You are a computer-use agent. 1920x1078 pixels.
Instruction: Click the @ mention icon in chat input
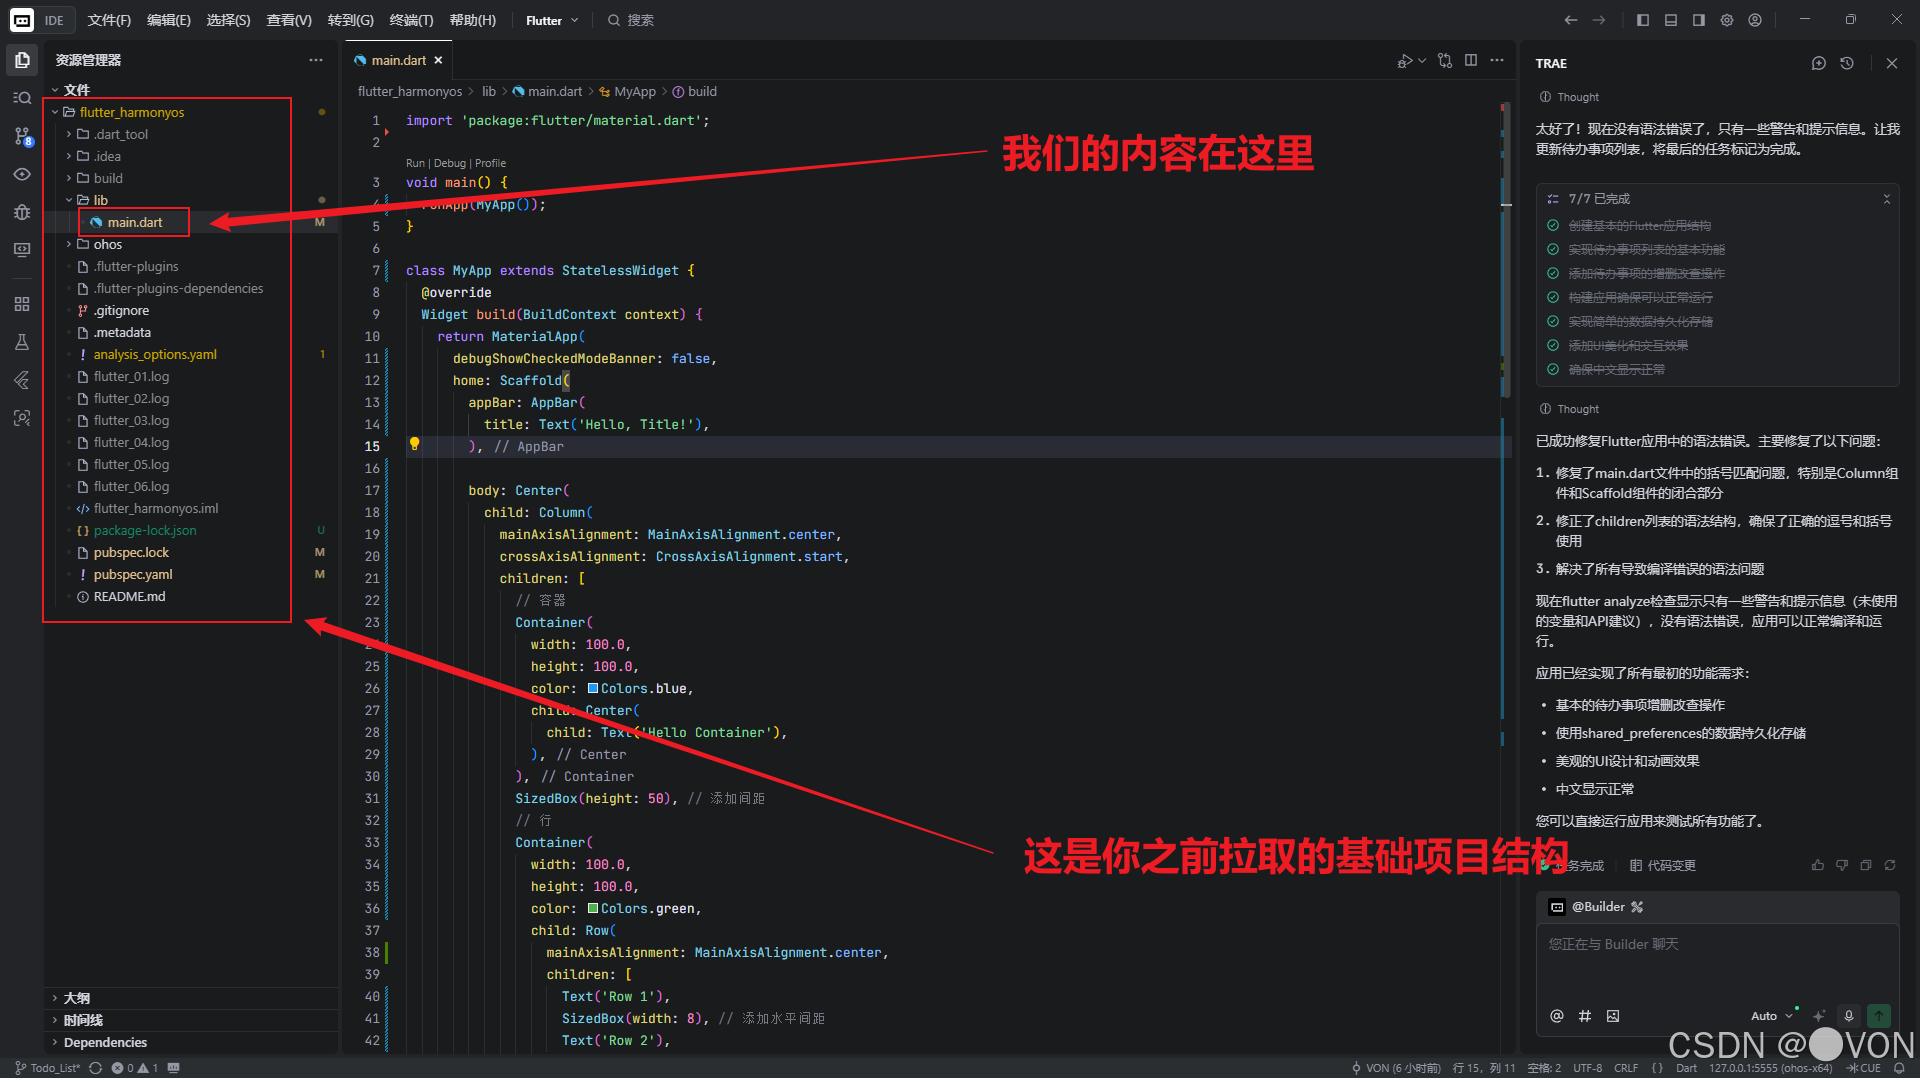coord(1557,1016)
